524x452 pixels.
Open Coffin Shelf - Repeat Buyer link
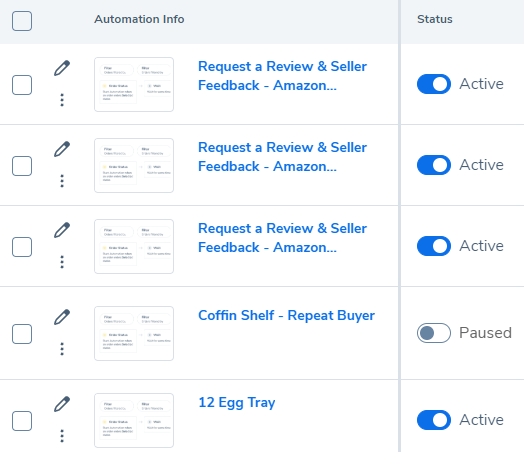[x=286, y=315]
